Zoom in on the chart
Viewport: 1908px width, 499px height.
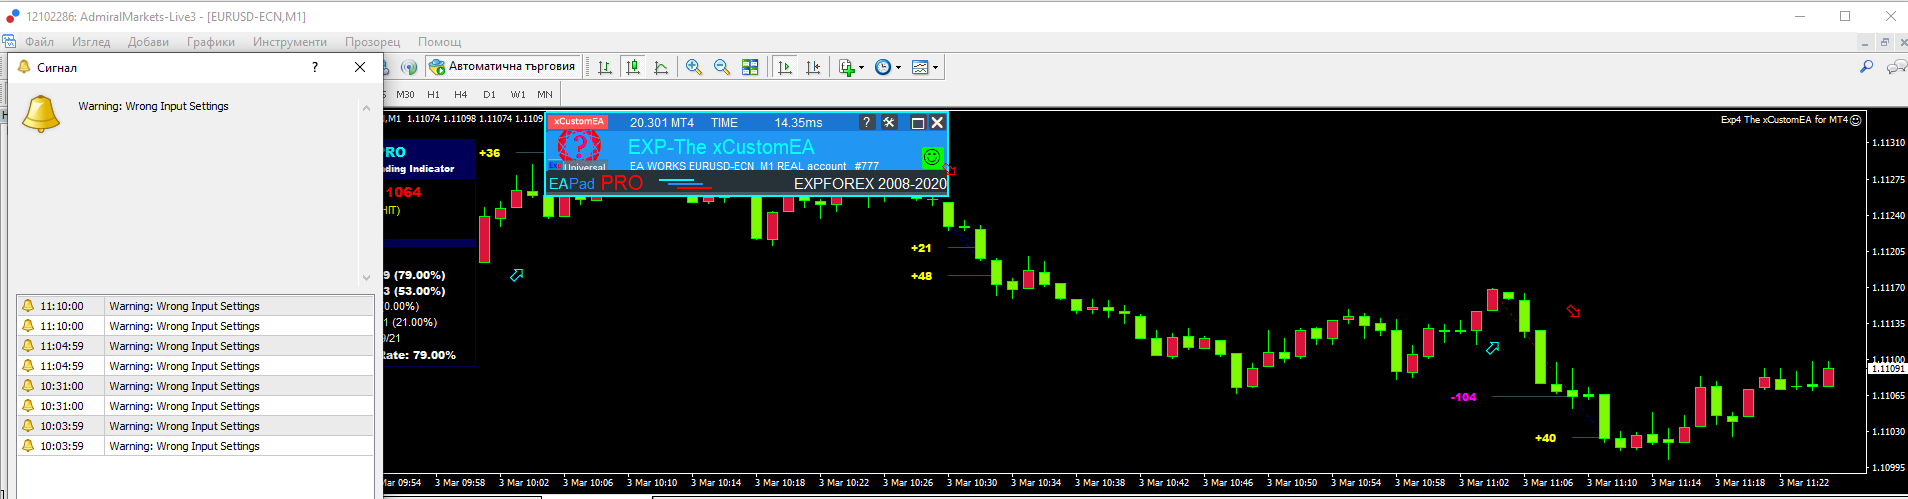point(694,67)
